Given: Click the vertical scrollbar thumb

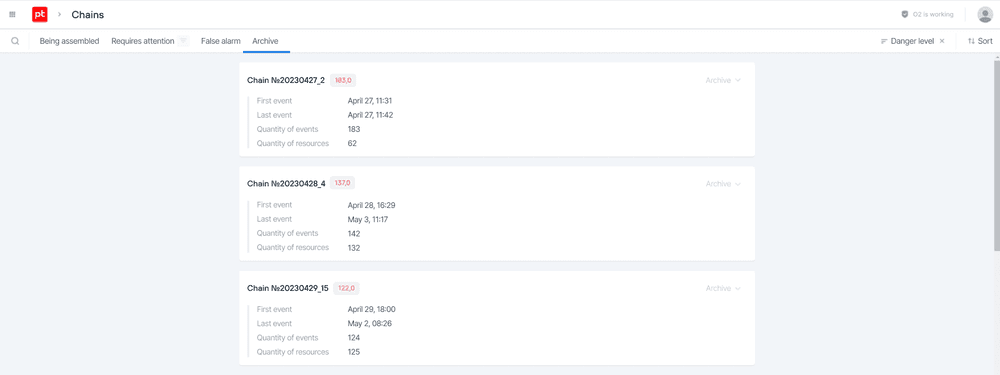Looking at the screenshot, I should click(x=996, y=155).
